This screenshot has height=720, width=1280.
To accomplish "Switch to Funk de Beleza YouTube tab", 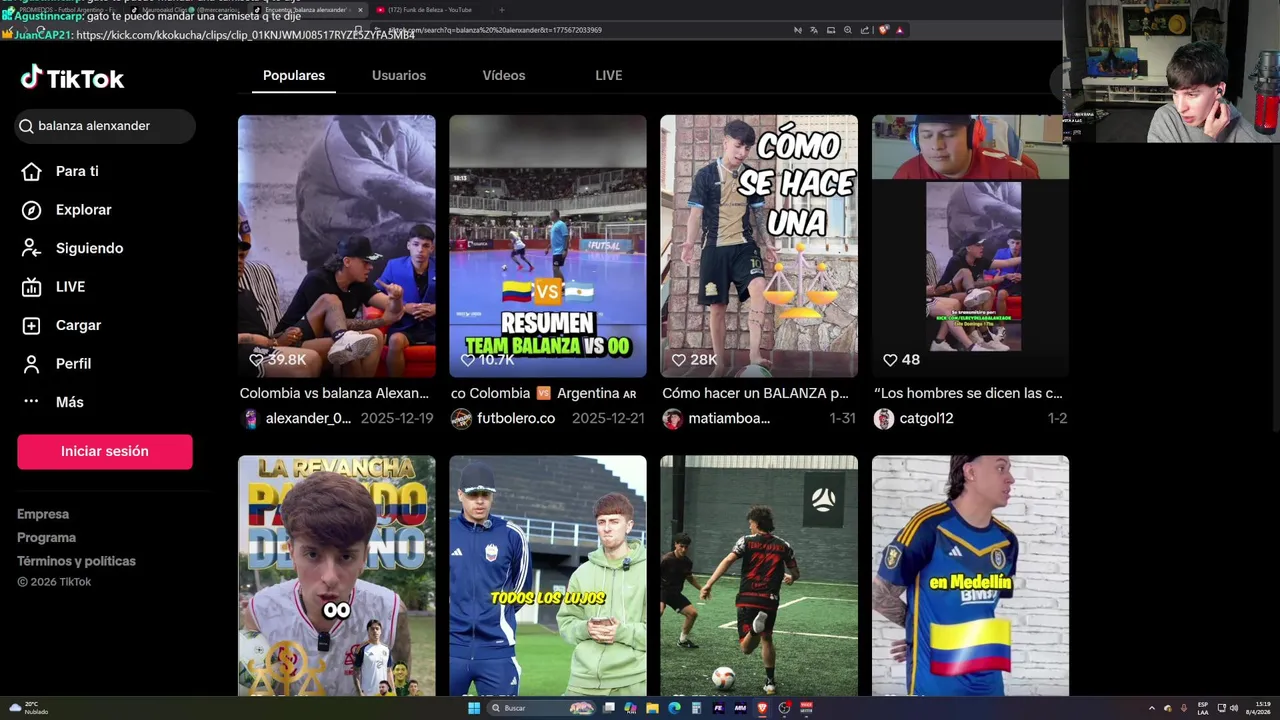I will pos(430,10).
